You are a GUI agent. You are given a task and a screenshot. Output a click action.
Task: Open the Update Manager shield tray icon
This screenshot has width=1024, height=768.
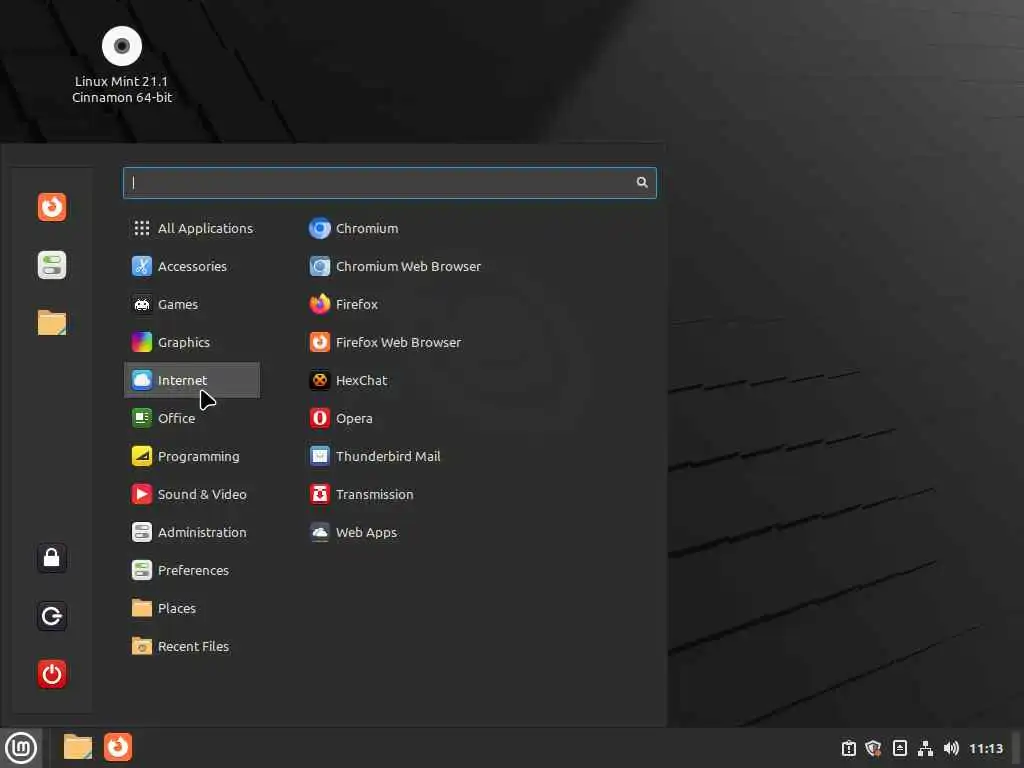[873, 748]
